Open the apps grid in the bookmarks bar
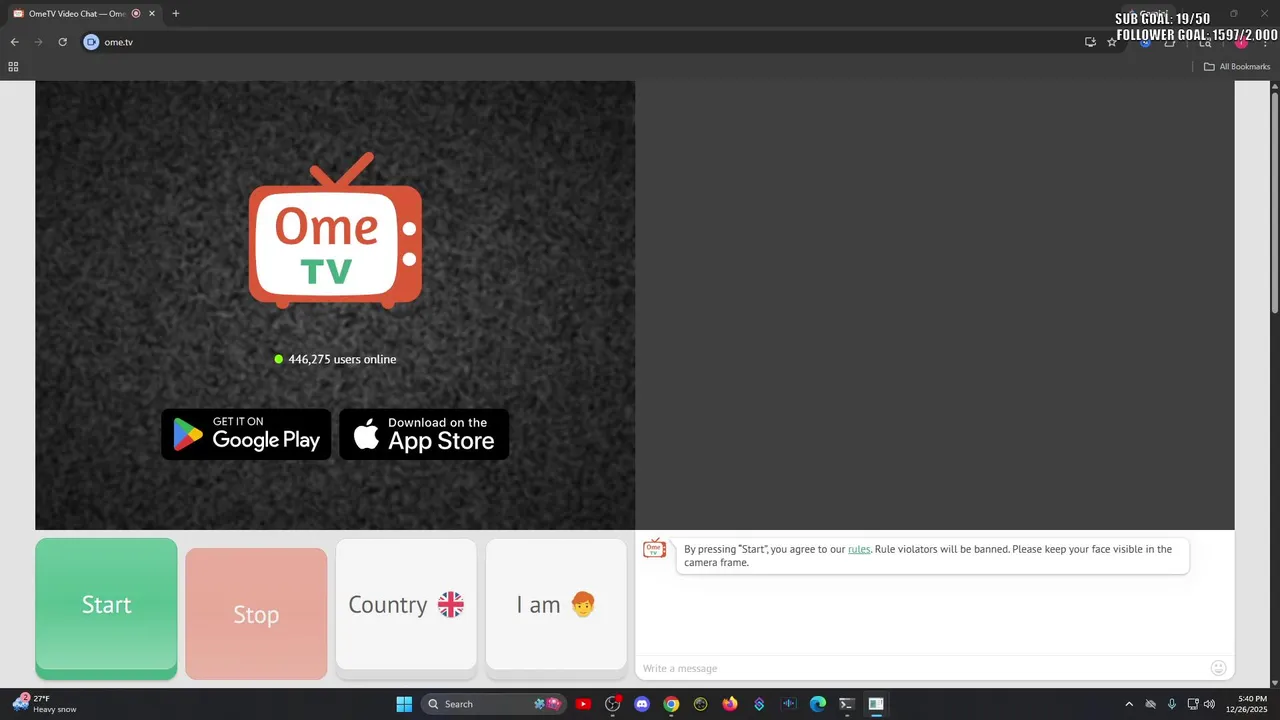 click(x=13, y=67)
